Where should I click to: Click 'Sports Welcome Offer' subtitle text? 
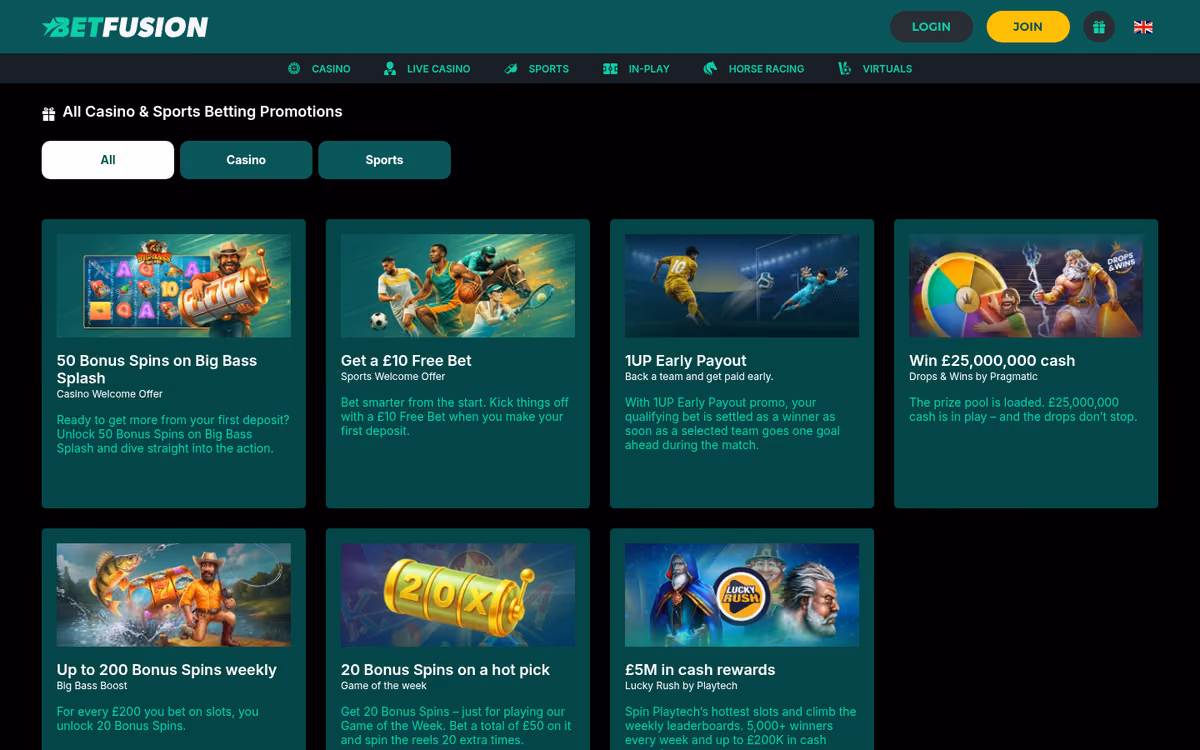tap(393, 377)
